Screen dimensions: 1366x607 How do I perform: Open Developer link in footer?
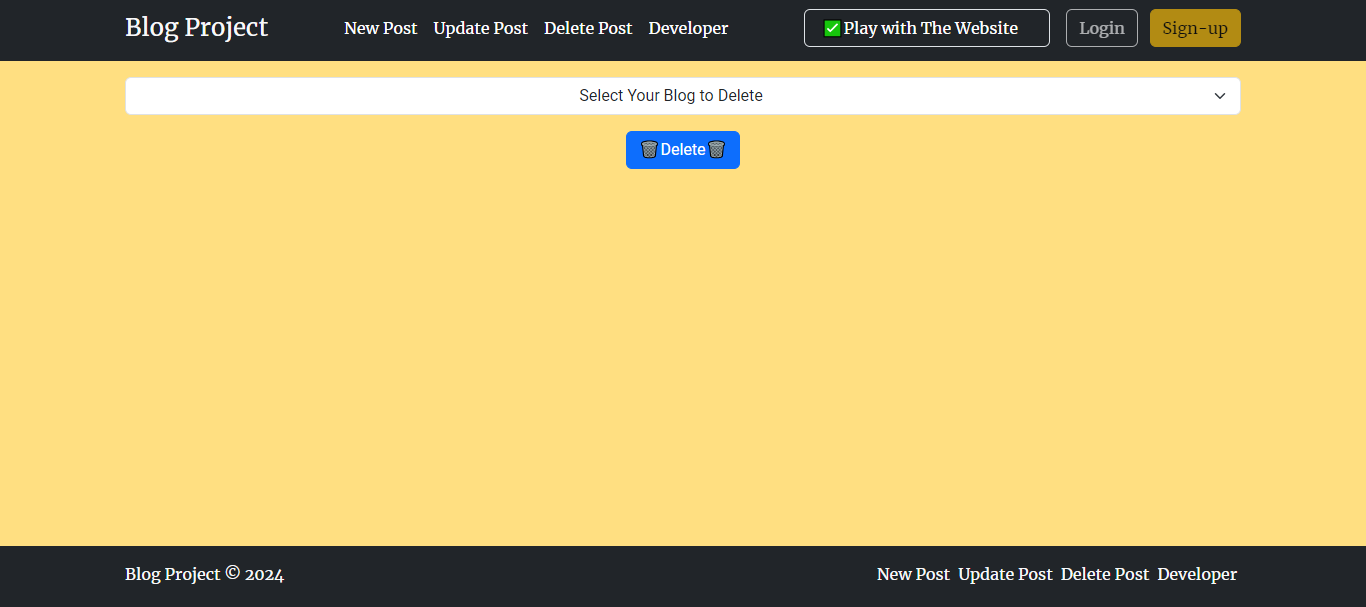tap(1197, 574)
